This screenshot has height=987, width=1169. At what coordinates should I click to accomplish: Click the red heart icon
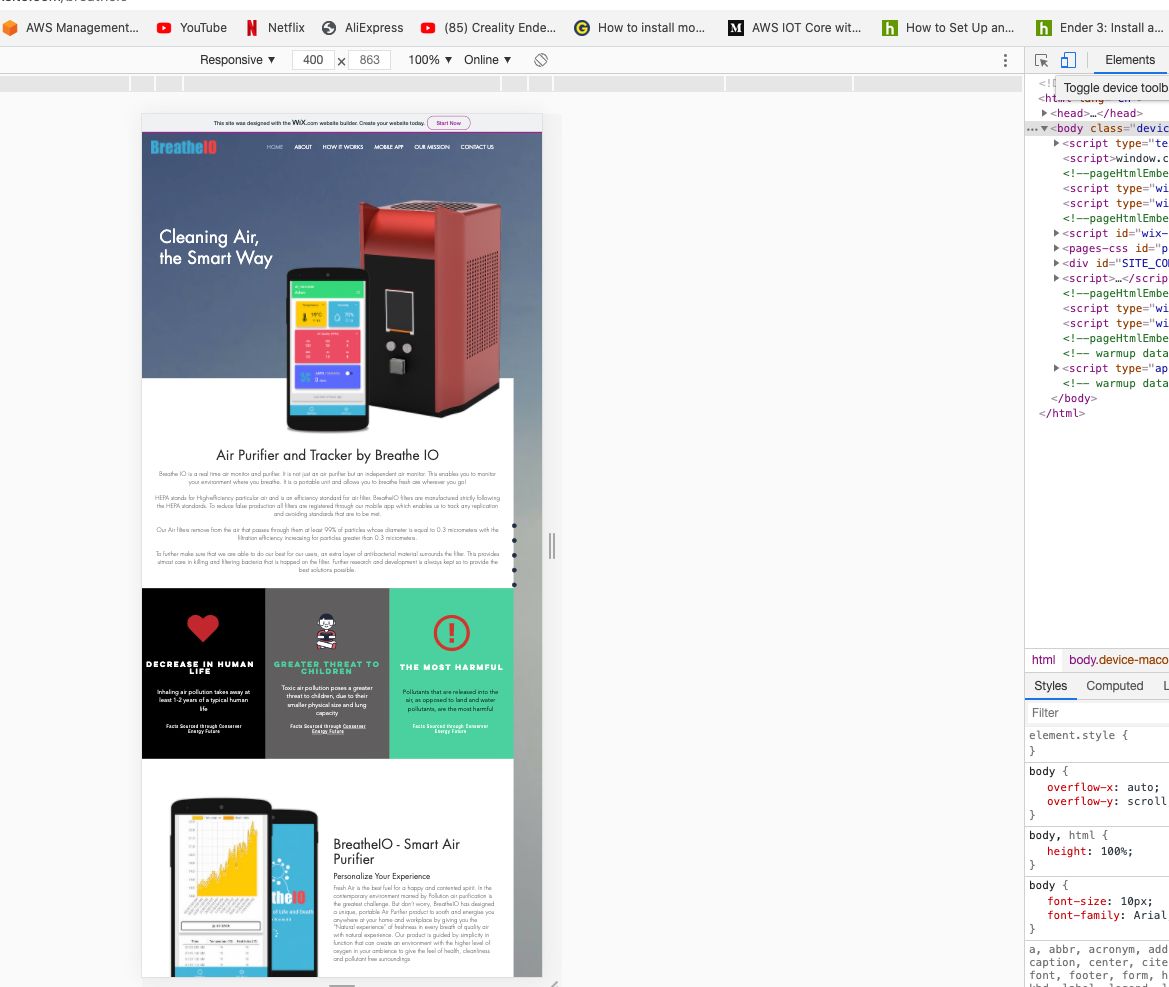click(203, 628)
